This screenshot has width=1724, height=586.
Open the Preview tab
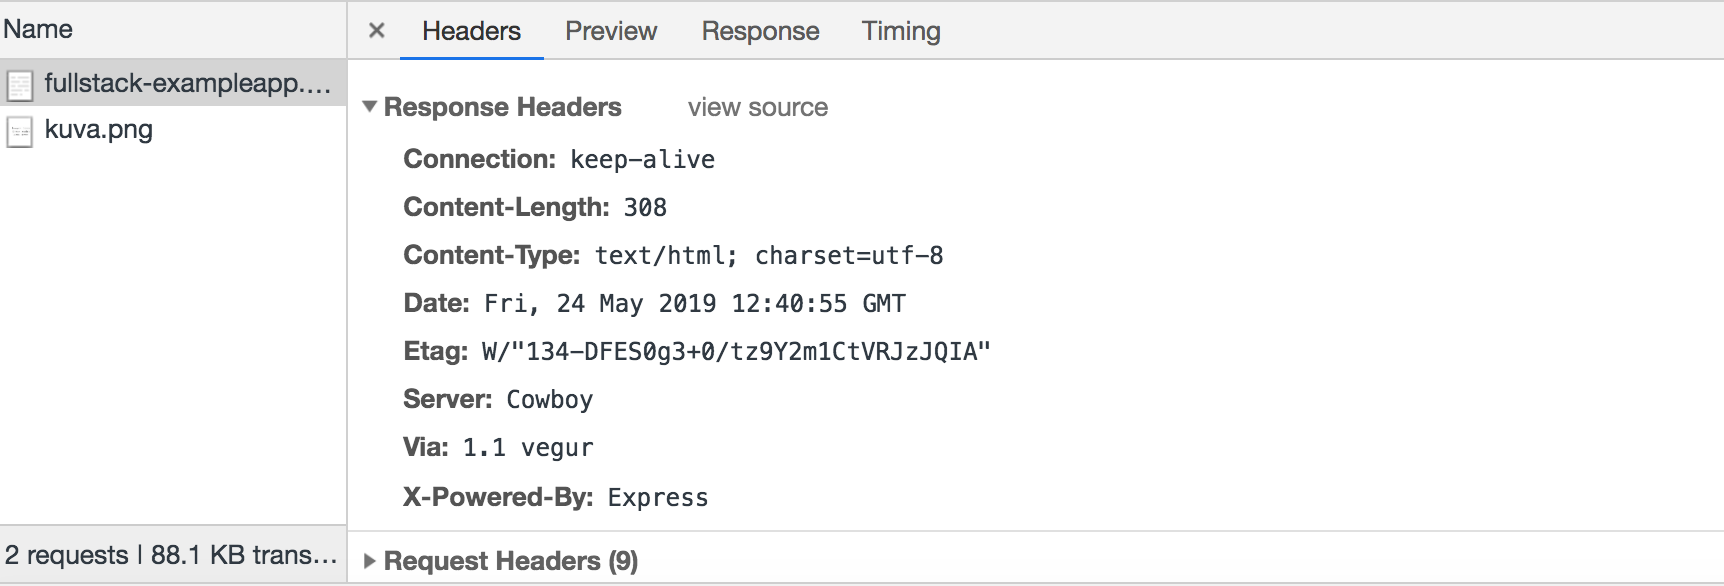611,31
